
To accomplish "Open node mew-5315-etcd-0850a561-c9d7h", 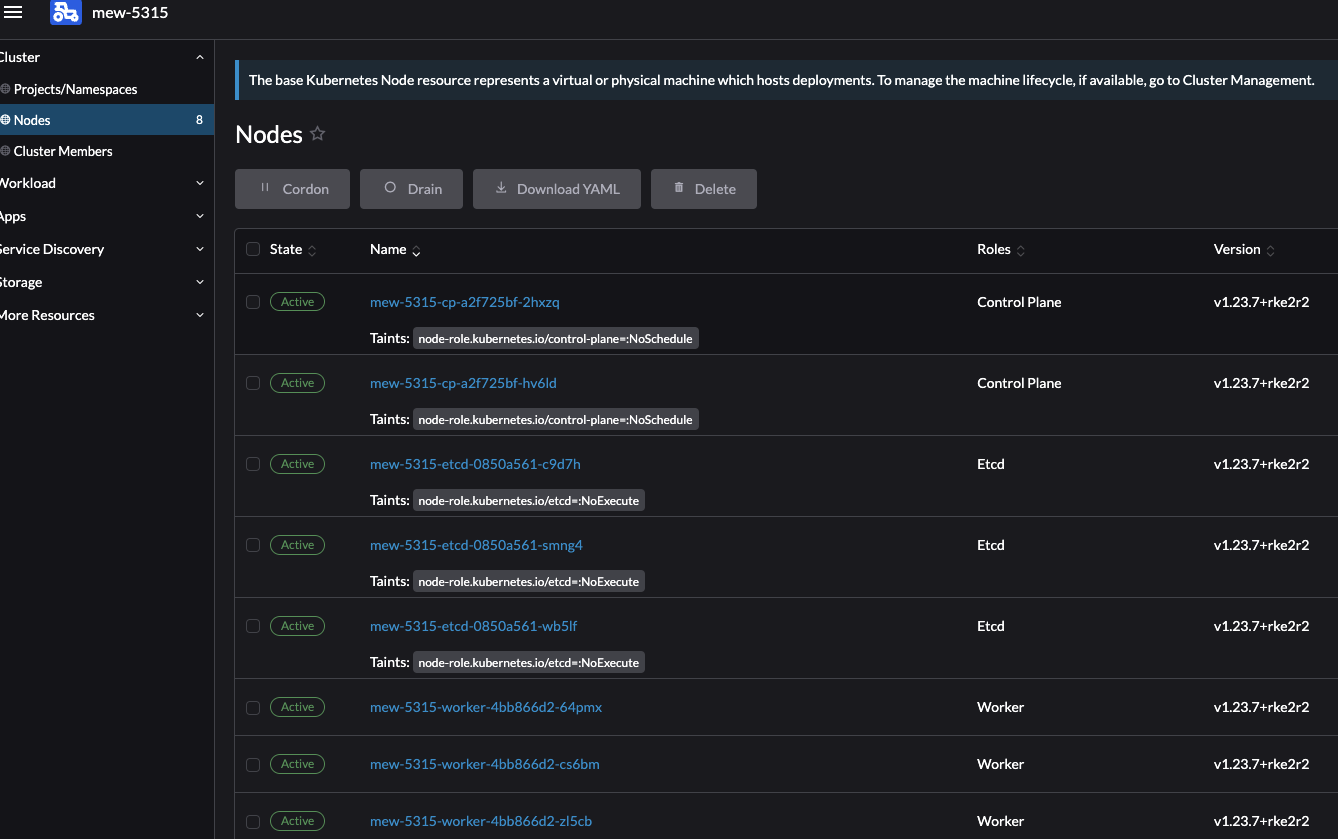I will point(475,464).
